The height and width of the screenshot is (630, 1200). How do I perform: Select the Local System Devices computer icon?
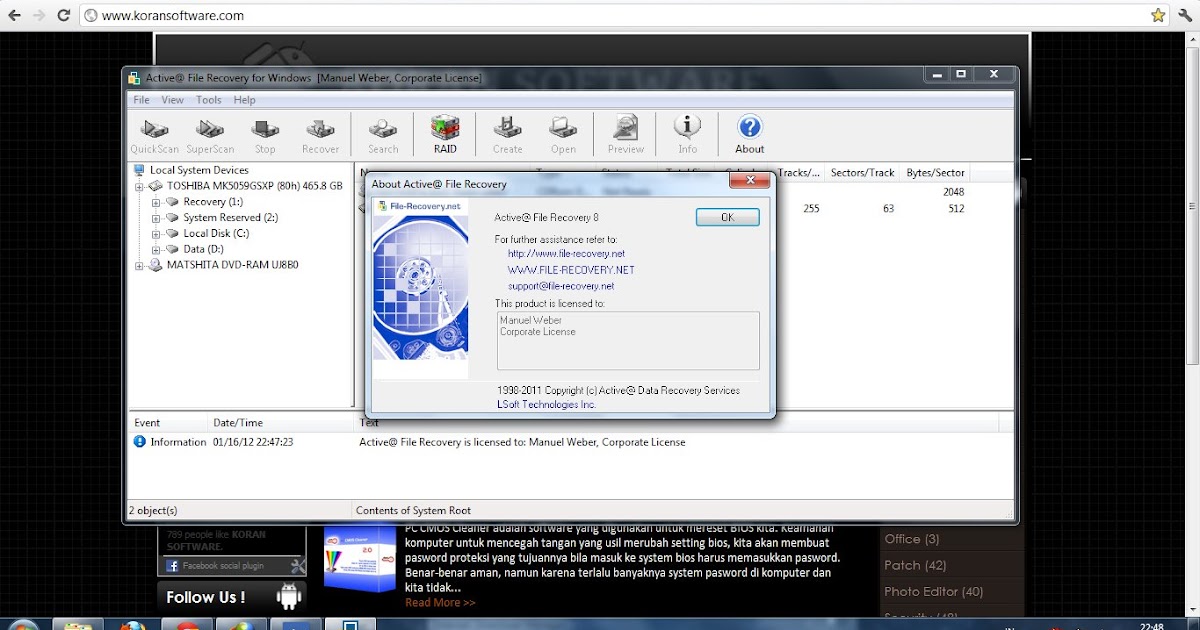(139, 171)
